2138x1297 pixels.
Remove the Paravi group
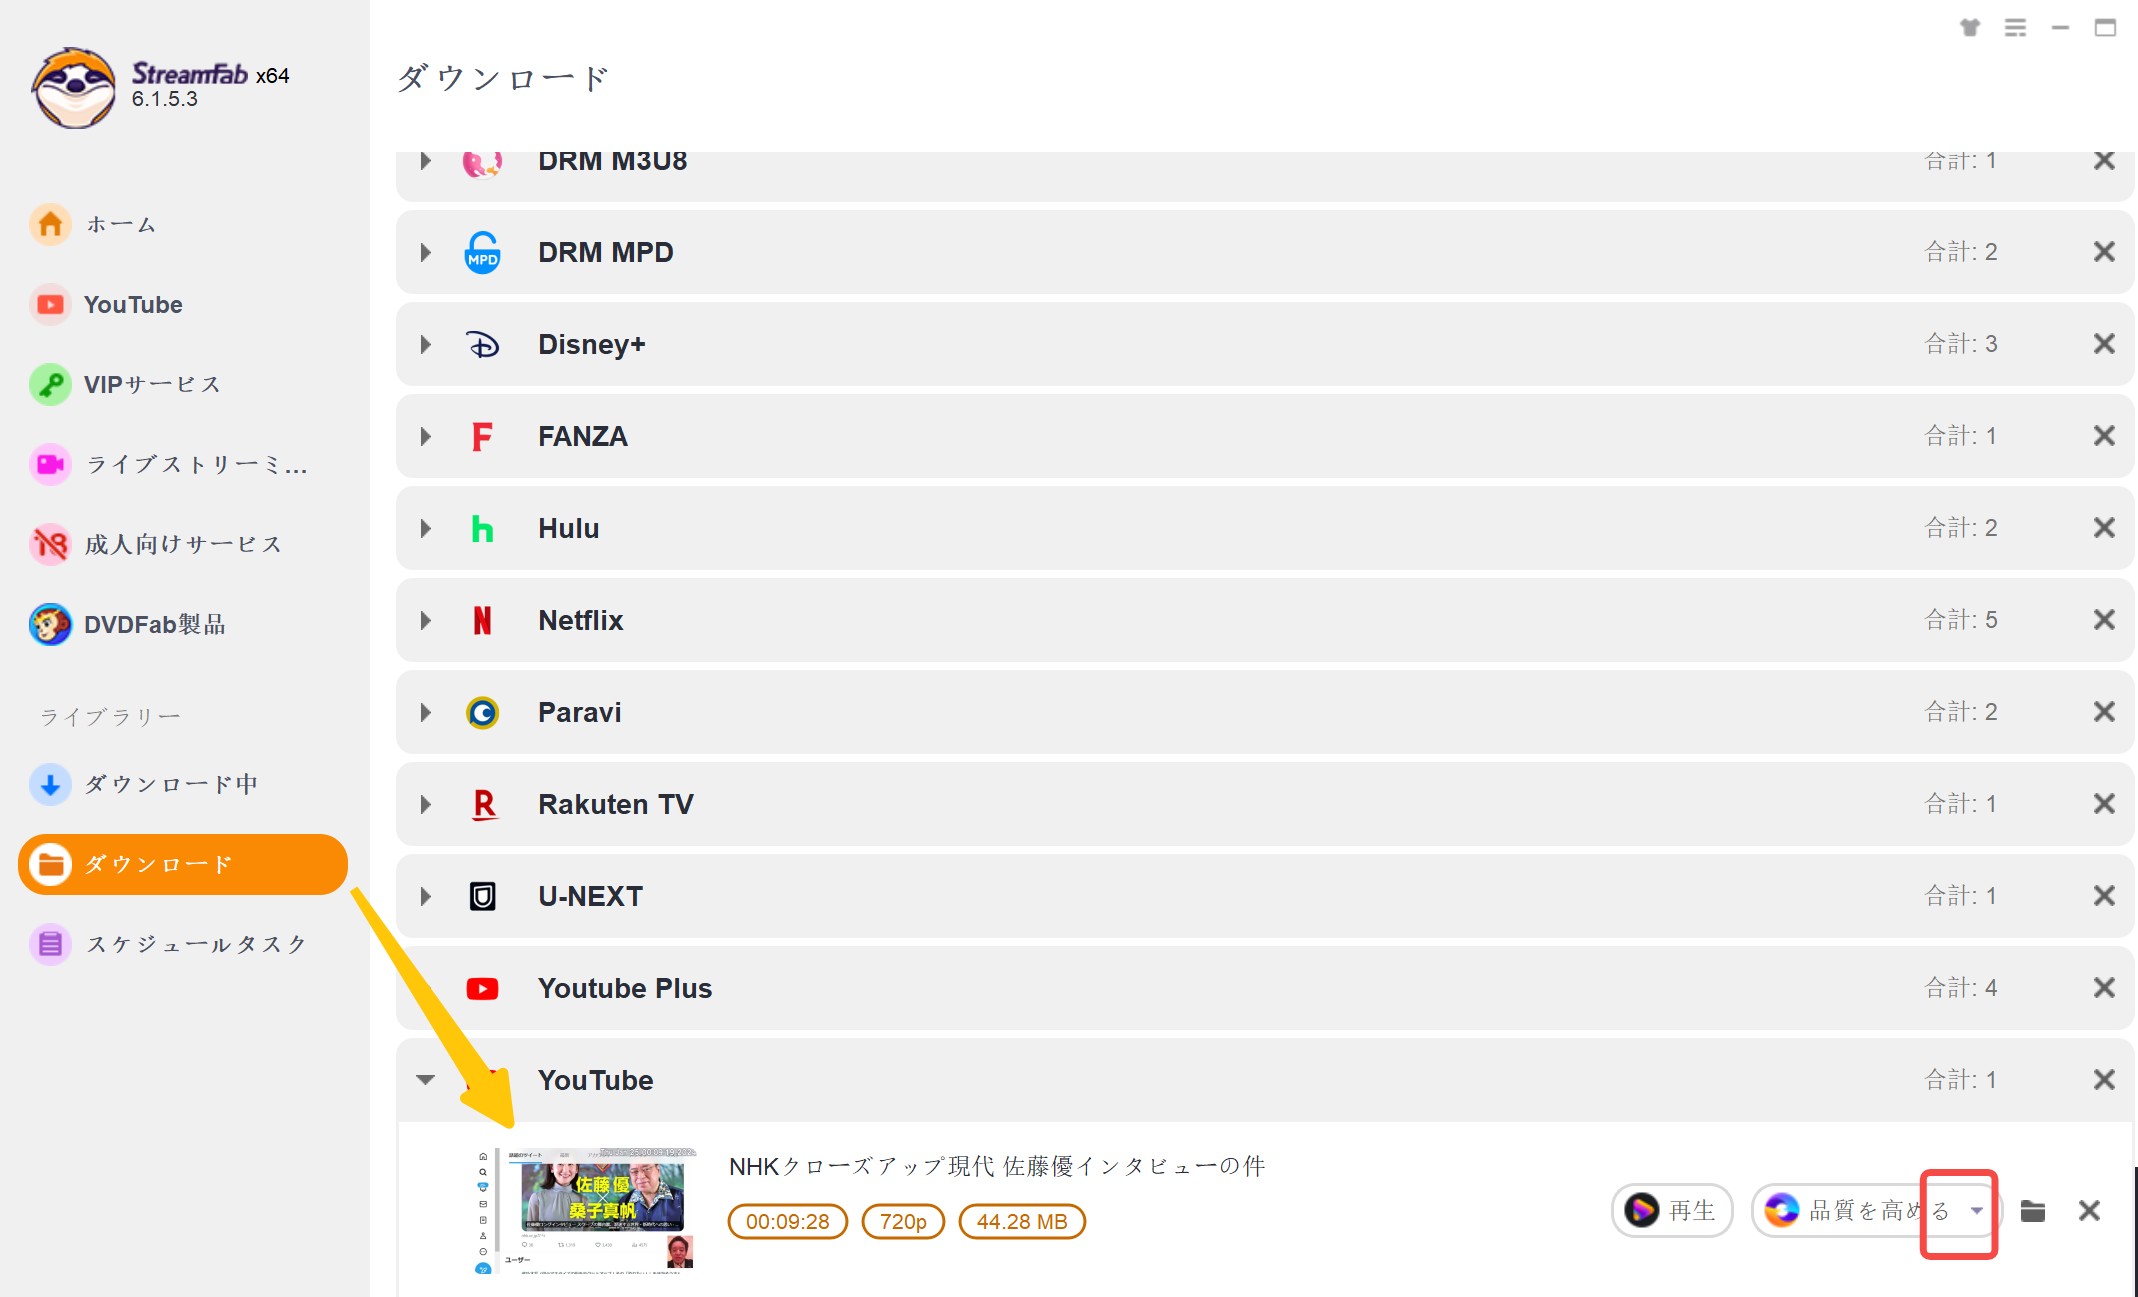point(2104,712)
